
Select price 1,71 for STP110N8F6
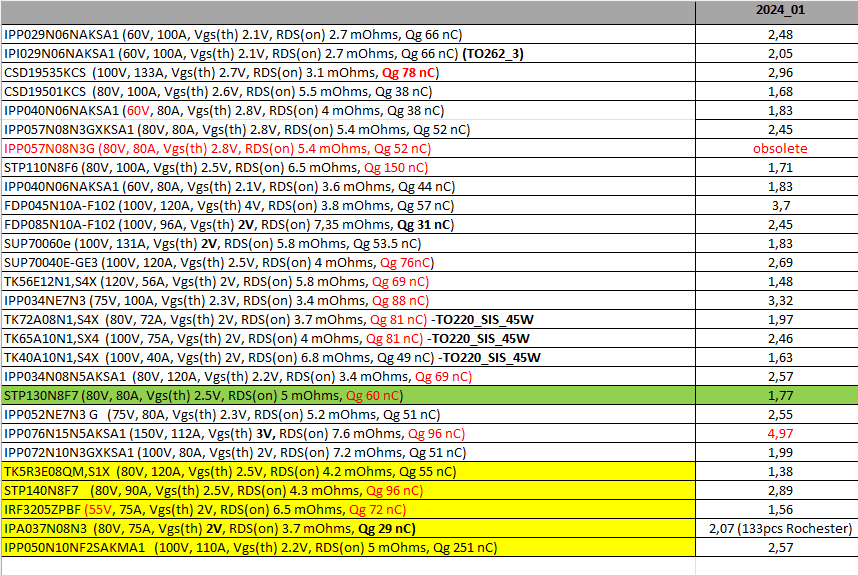pyautogui.click(x=776, y=167)
